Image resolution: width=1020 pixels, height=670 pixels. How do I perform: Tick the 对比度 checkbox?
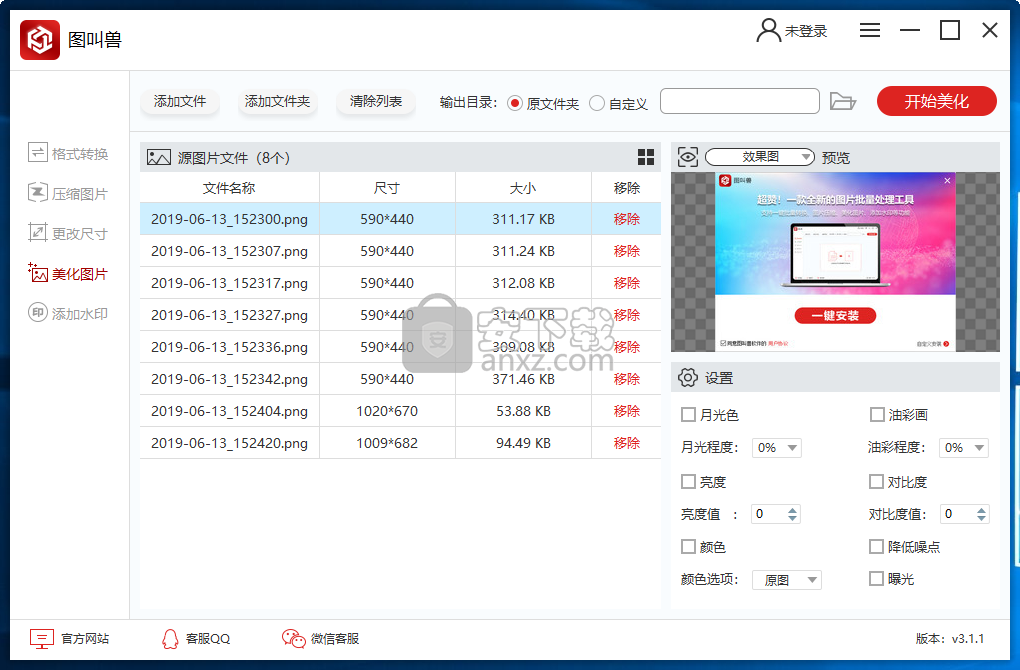(x=876, y=481)
